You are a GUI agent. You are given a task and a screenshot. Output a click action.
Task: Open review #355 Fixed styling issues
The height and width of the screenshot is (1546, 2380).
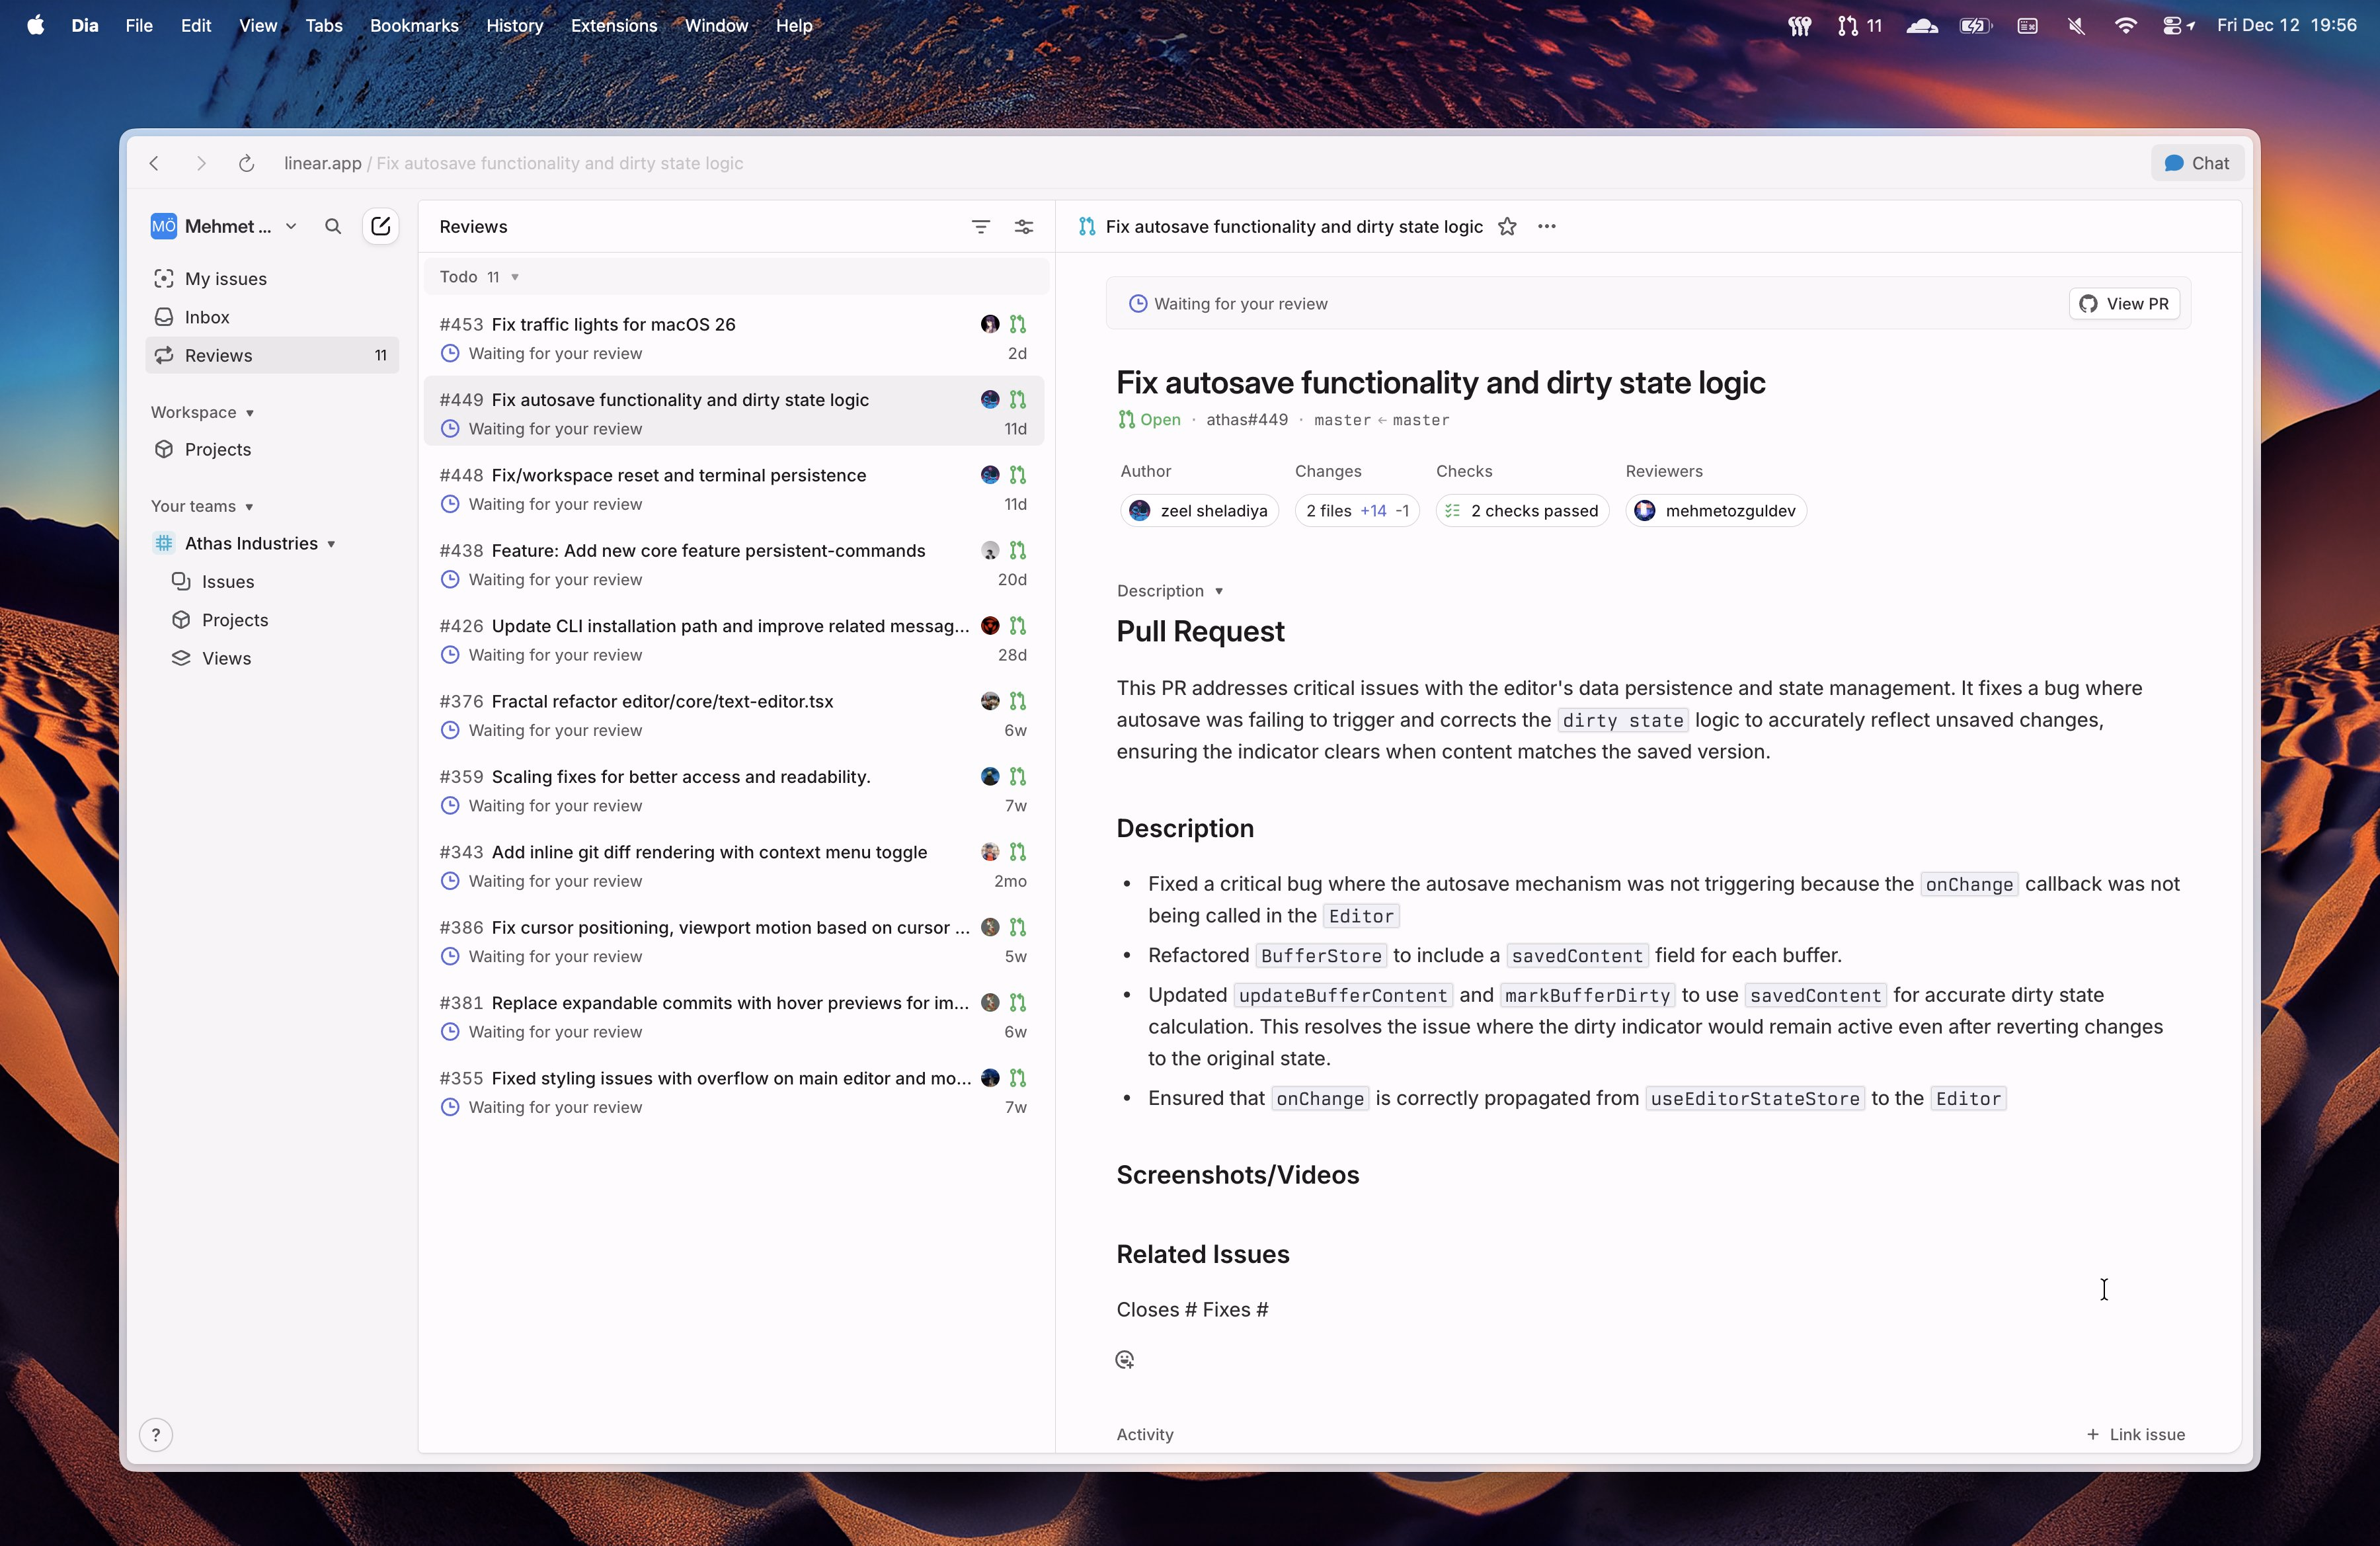click(734, 1092)
